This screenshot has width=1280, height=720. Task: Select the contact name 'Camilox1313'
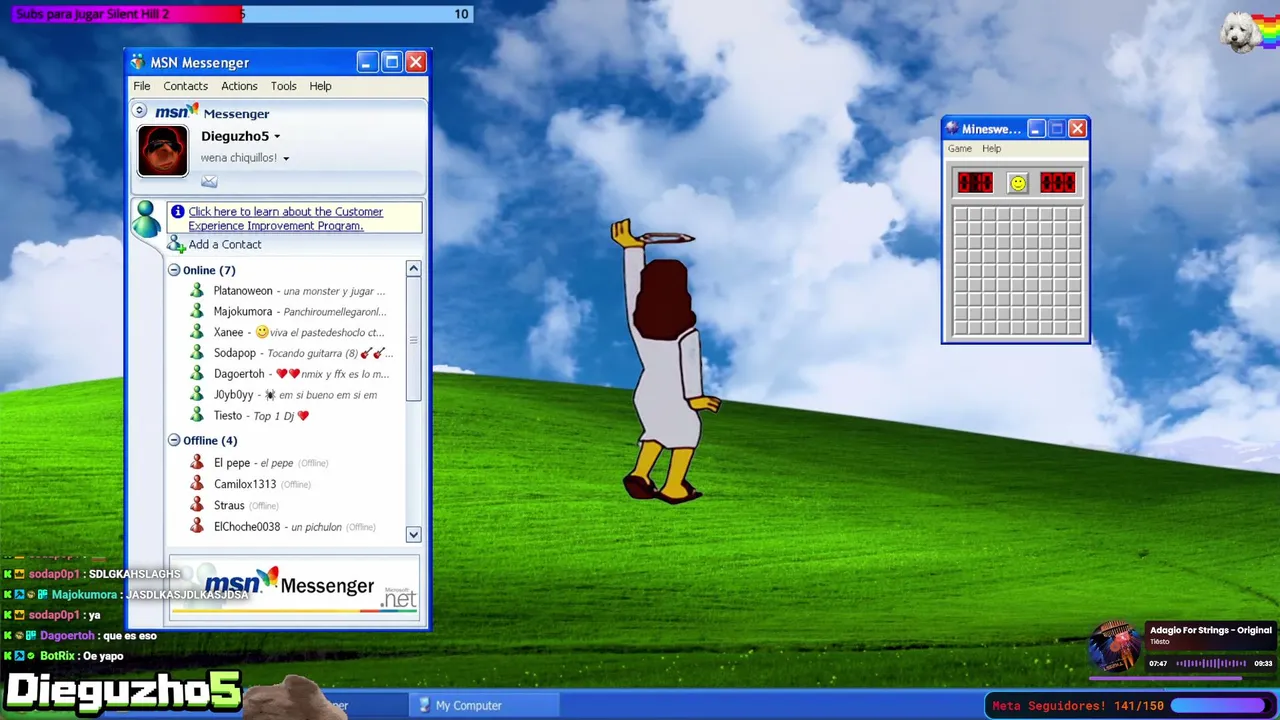pos(245,484)
